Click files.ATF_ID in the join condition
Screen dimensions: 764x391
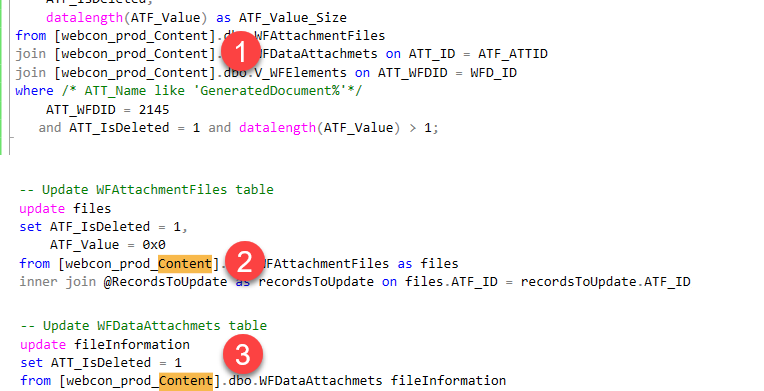[x=451, y=282]
